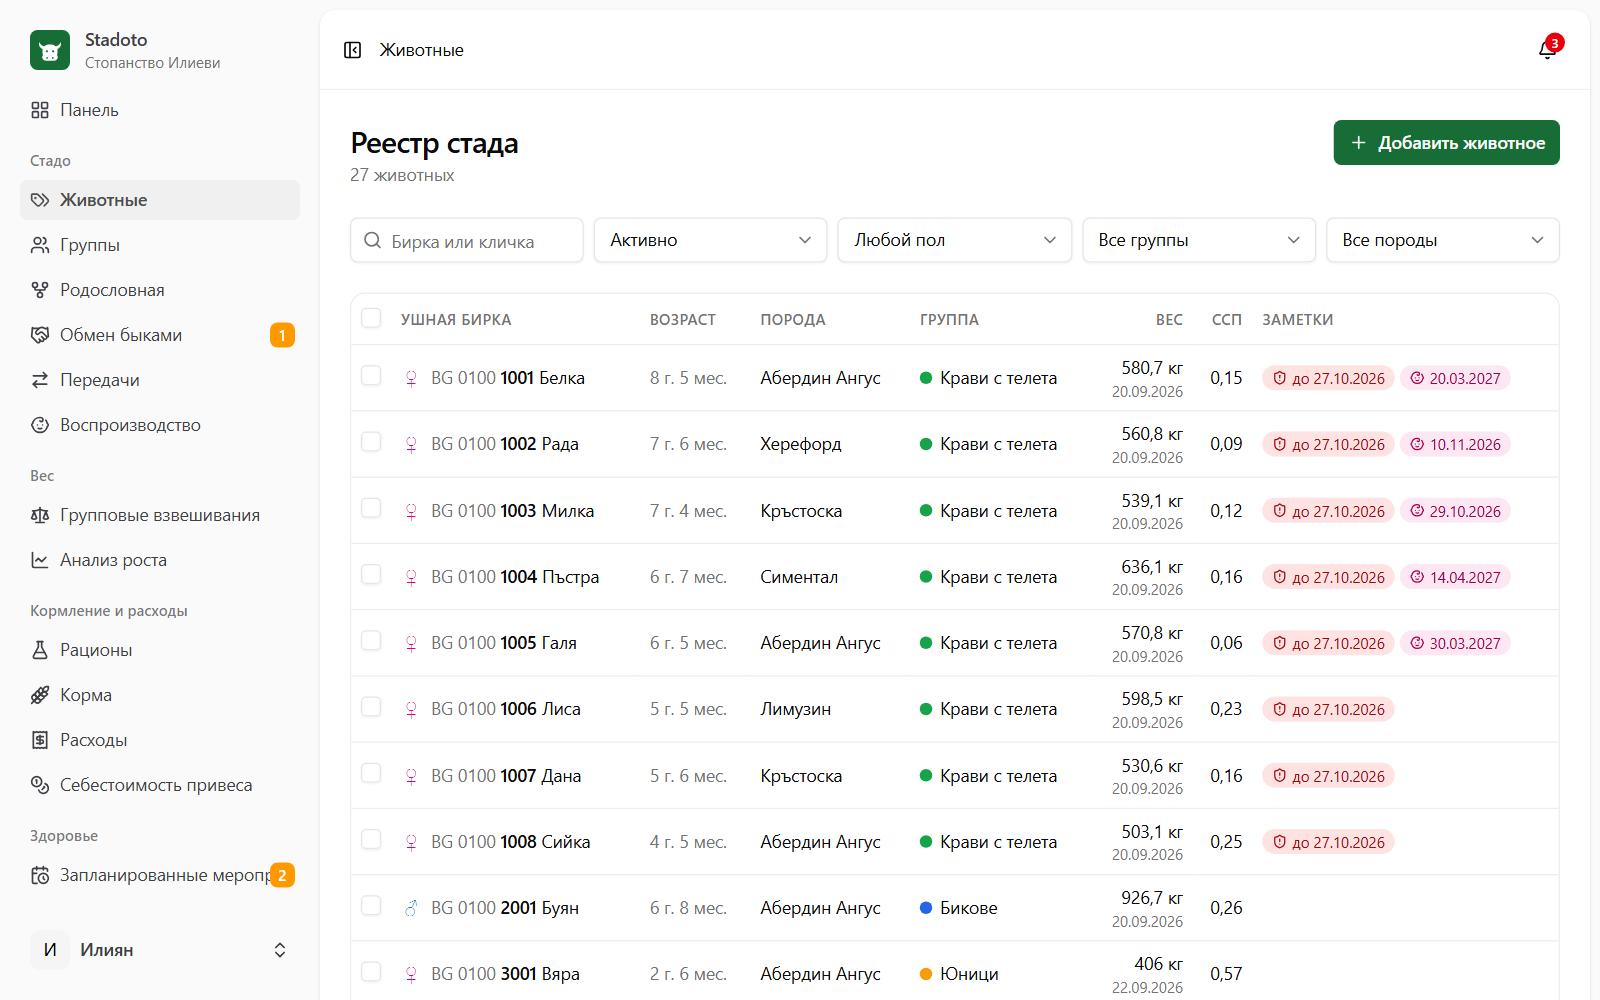1600x1000 pixels.
Task: Open animal BG 0100 1008 Сийка
Action: tap(510, 842)
